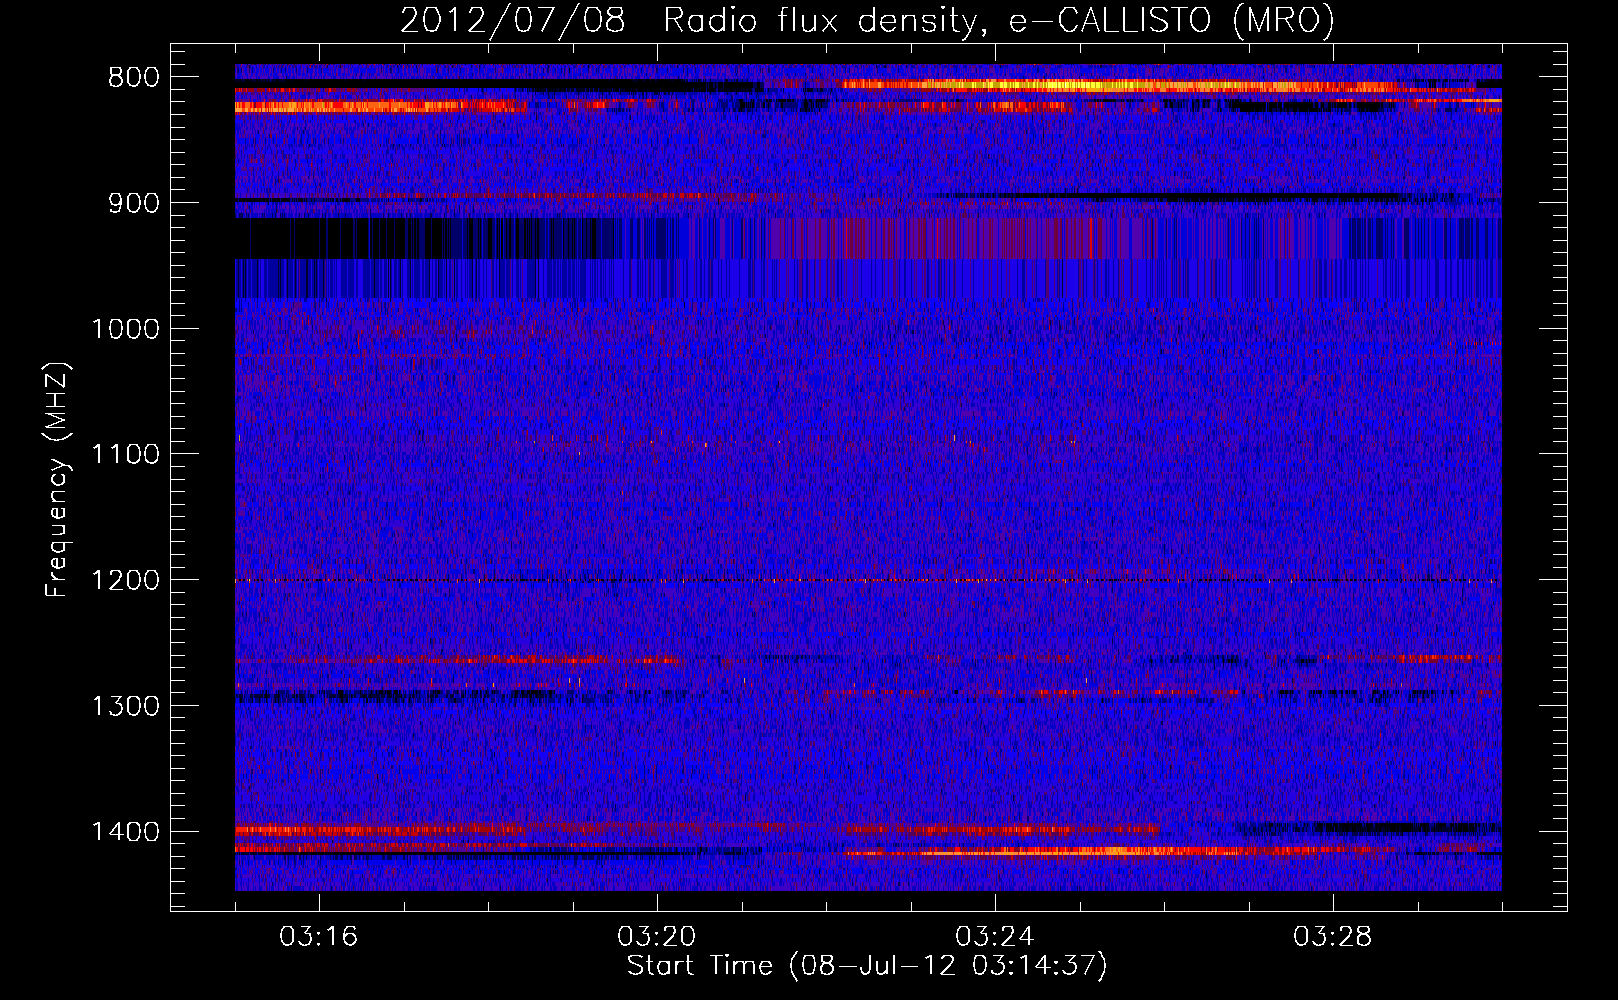Image resolution: width=1618 pixels, height=1000 pixels.
Task: Select the 1400 frequency axis label
Action: pyautogui.click(x=126, y=832)
